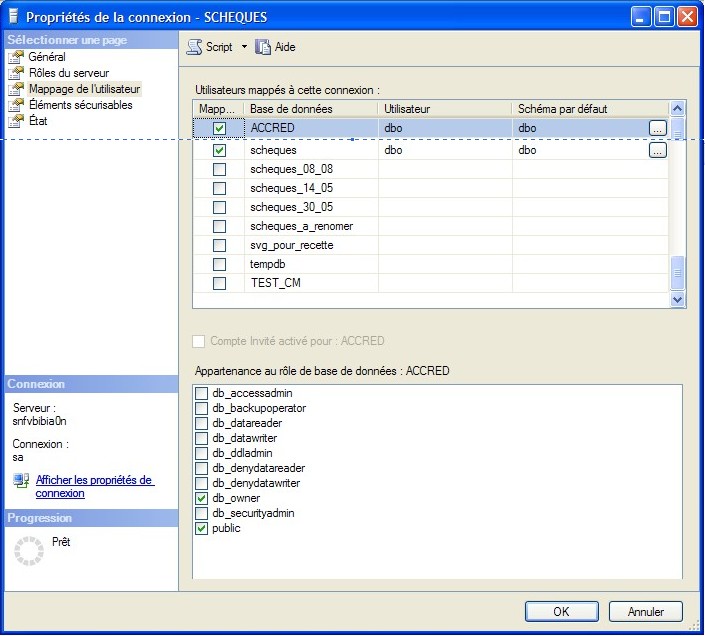
Task: Click connection properties icon beside link
Action: (x=21, y=482)
